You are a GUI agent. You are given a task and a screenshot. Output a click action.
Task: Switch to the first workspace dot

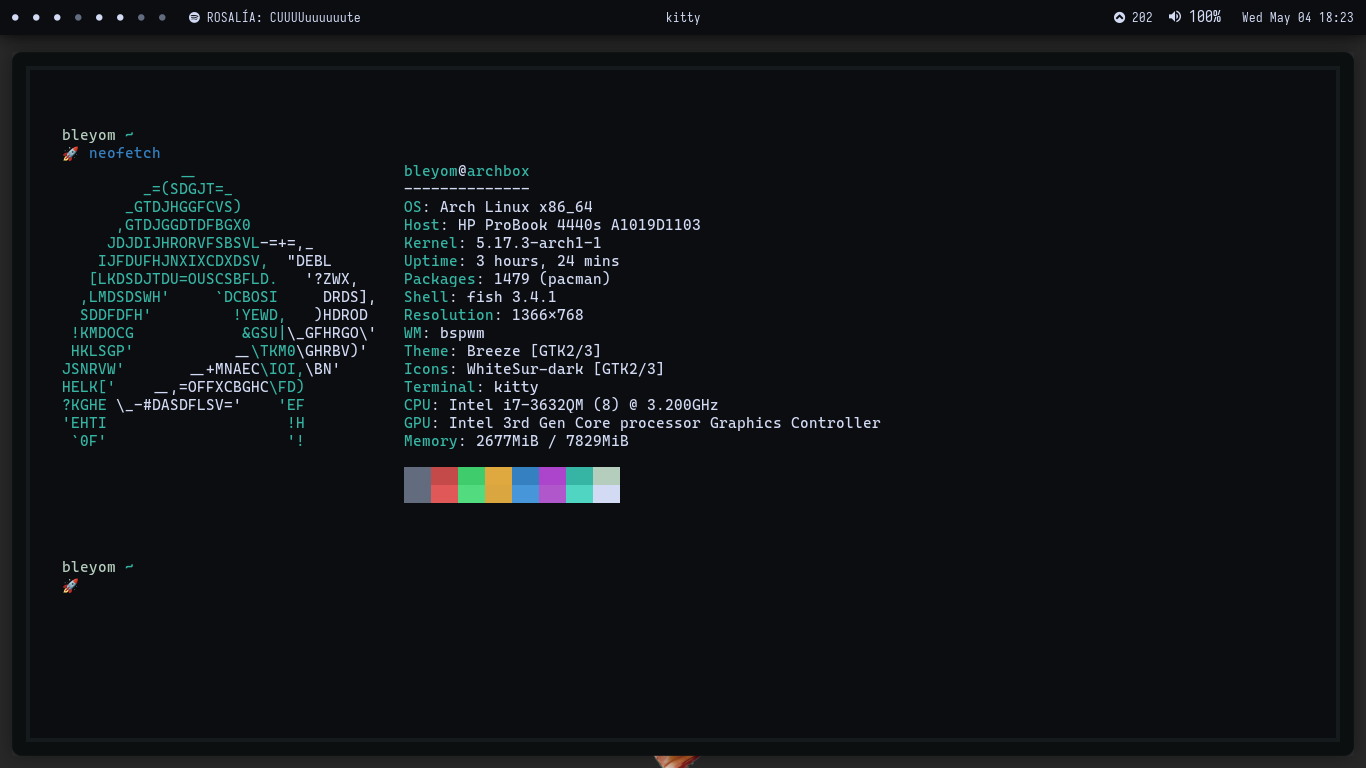coord(15,17)
